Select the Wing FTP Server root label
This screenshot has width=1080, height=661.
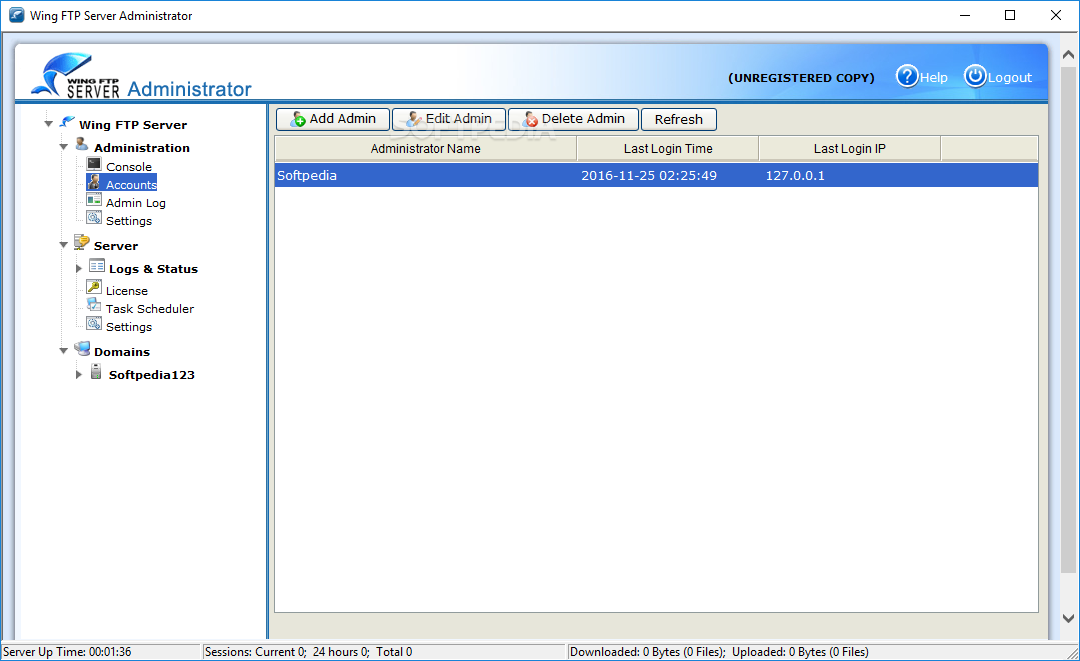(133, 125)
